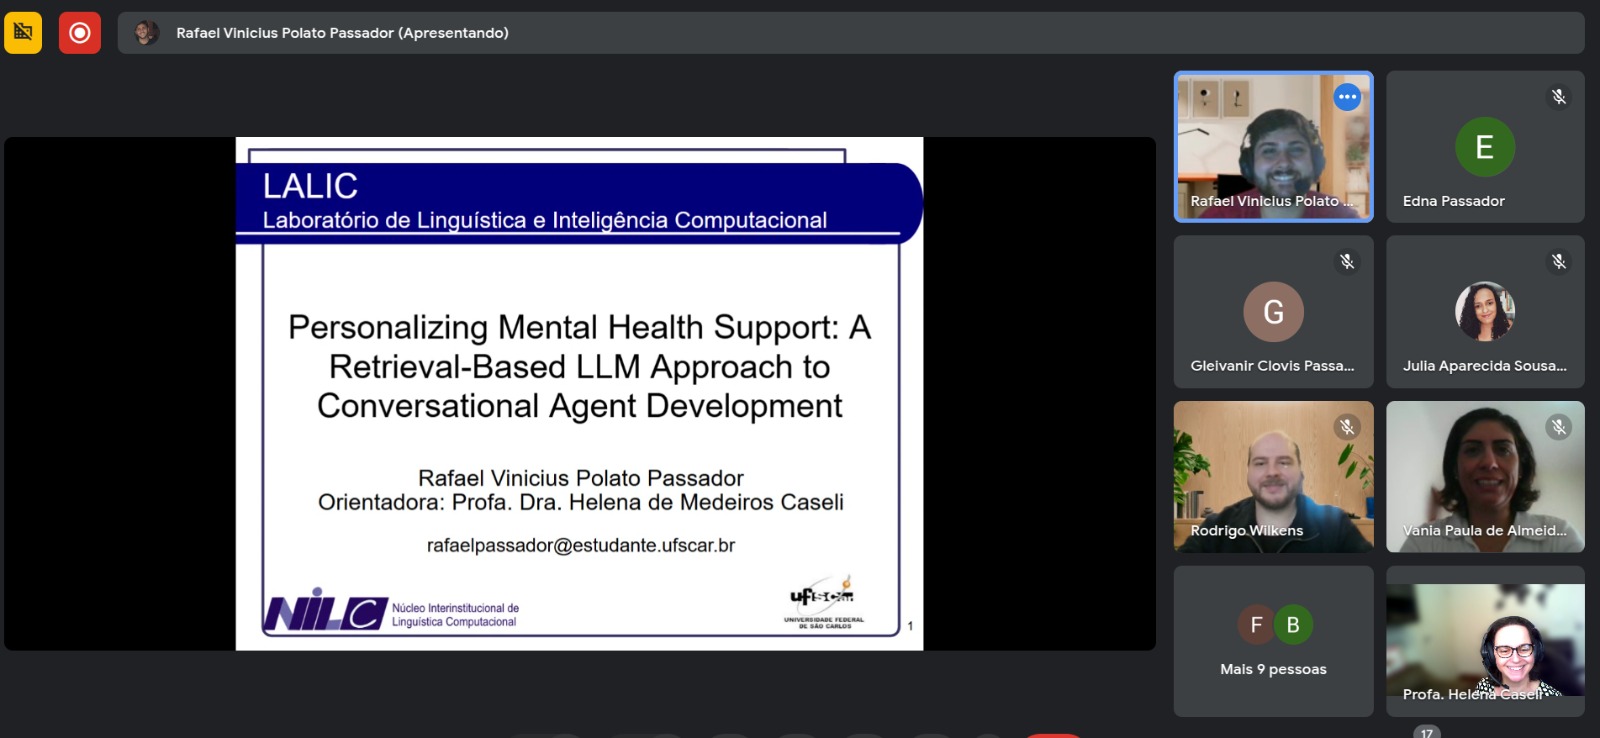This screenshot has width=1600, height=738.
Task: Expand the "Mais 9 pessoas" participants tile
Action: (1273, 641)
